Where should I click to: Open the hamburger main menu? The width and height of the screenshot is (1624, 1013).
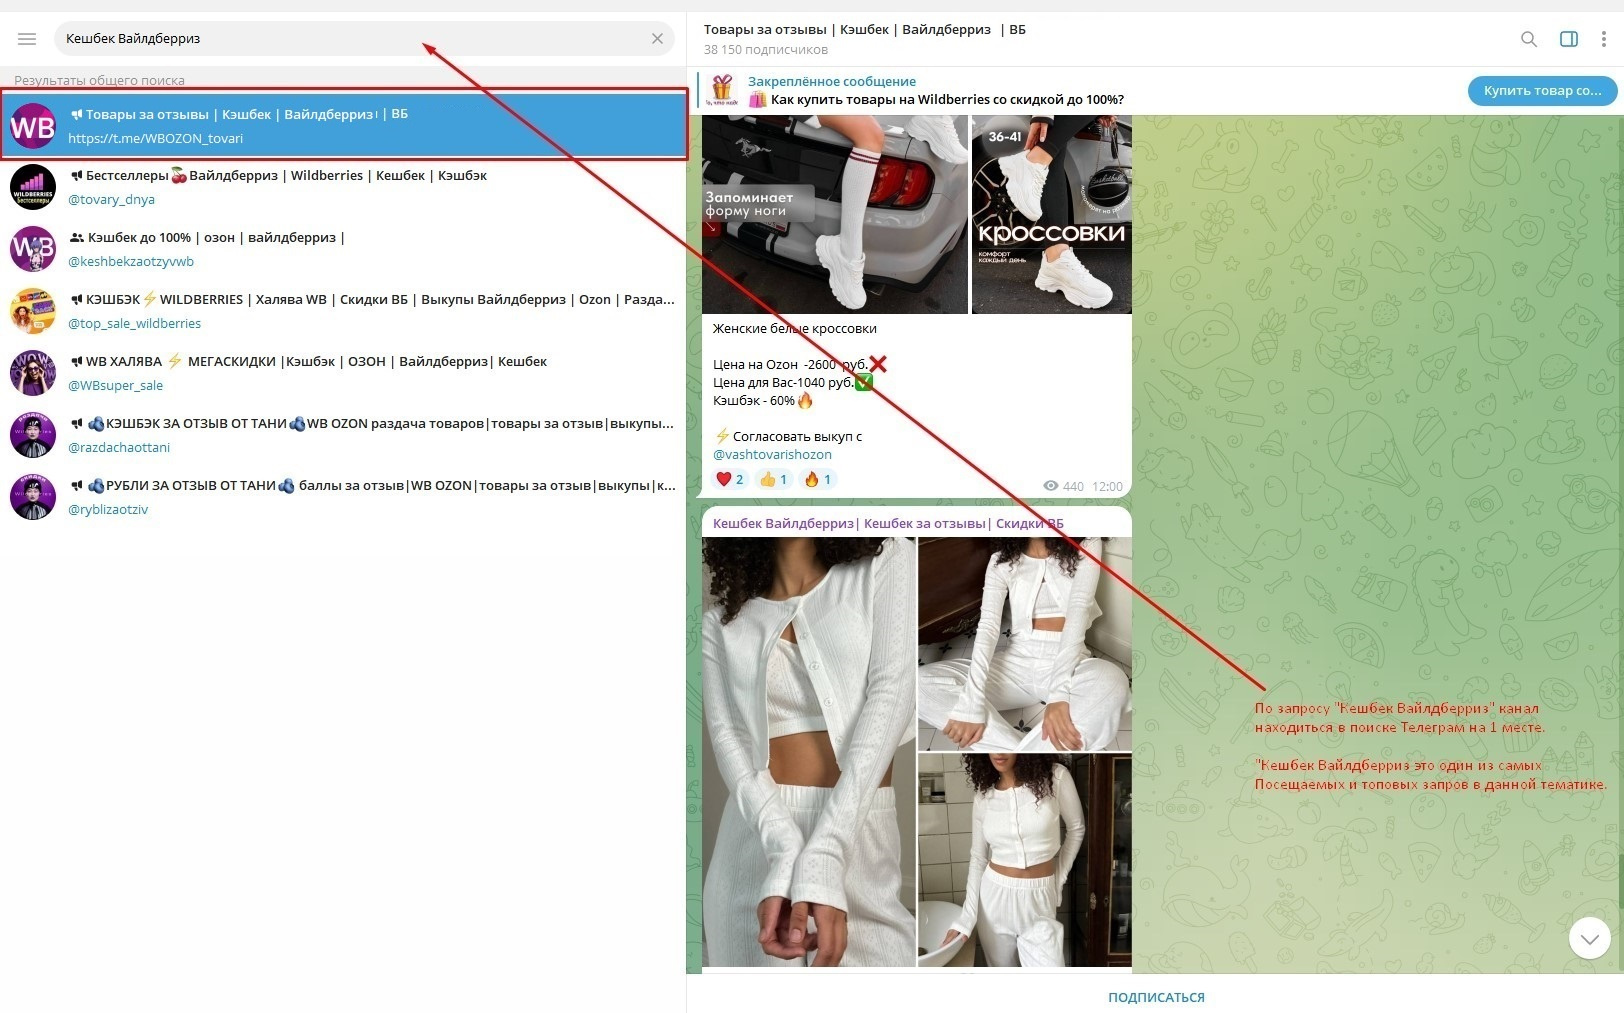[27, 39]
